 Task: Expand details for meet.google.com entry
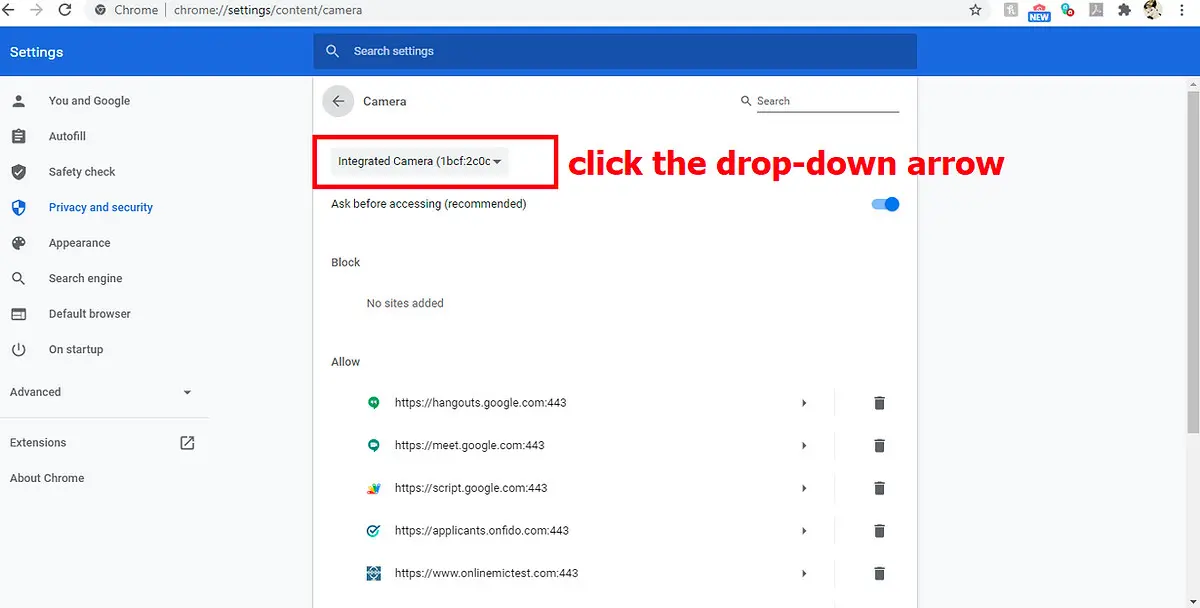point(804,446)
